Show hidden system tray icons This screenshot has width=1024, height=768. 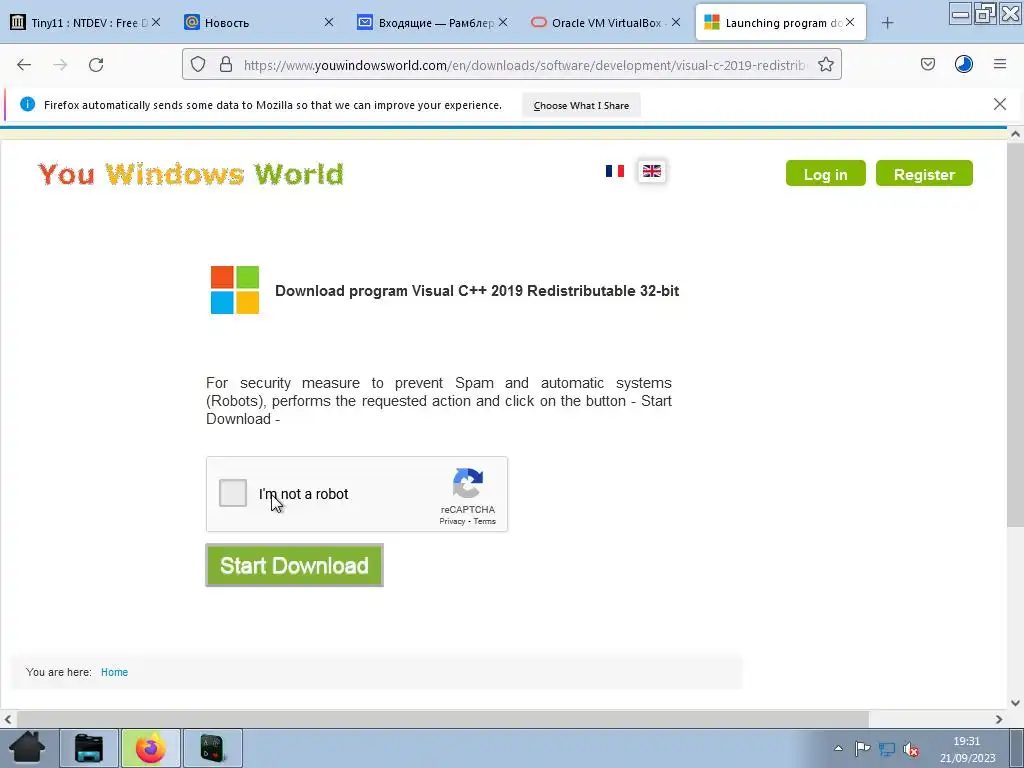(x=838, y=748)
